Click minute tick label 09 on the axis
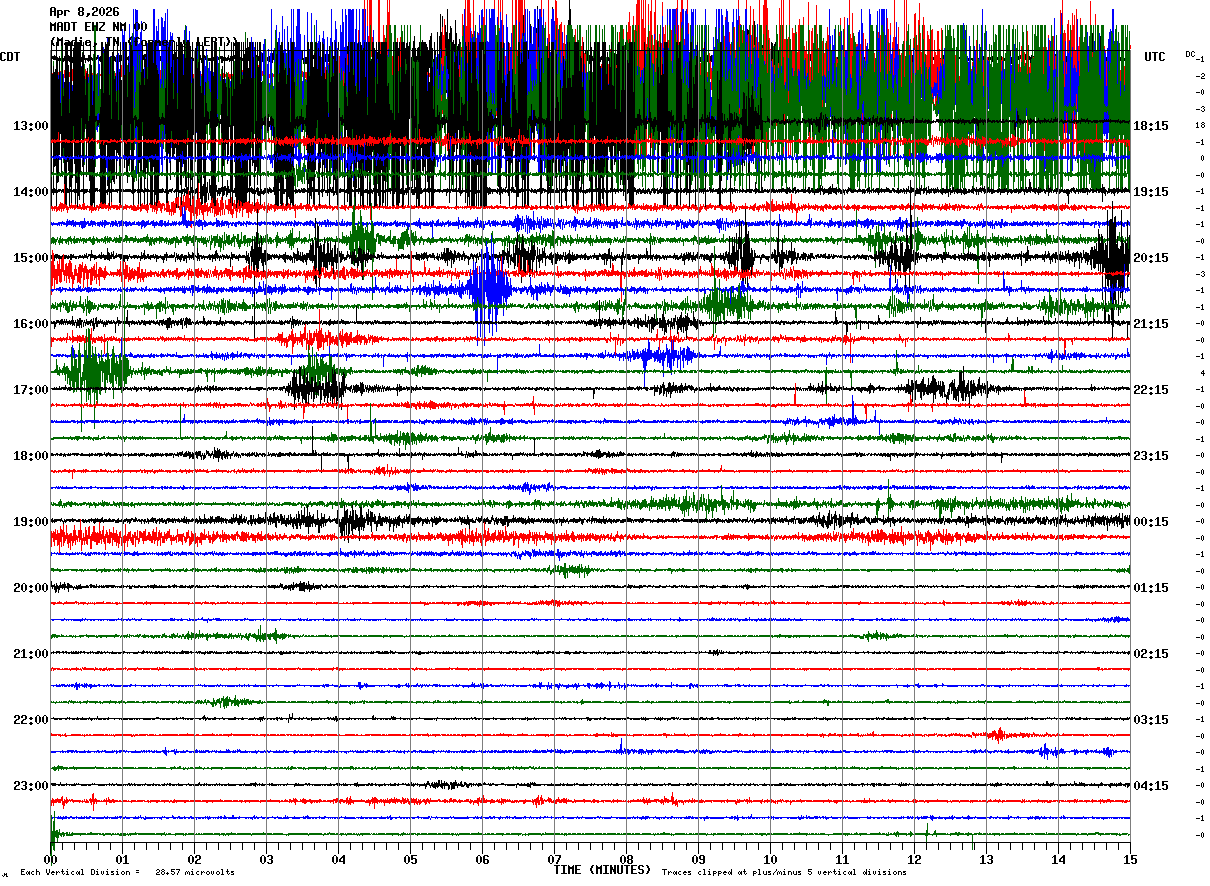Screen dimensions: 1210x886 pos(698,859)
